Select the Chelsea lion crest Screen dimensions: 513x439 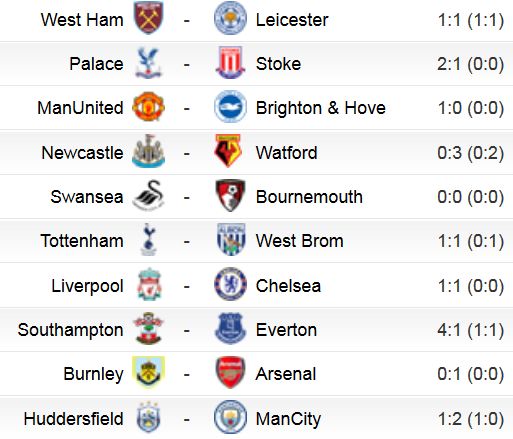pos(230,284)
